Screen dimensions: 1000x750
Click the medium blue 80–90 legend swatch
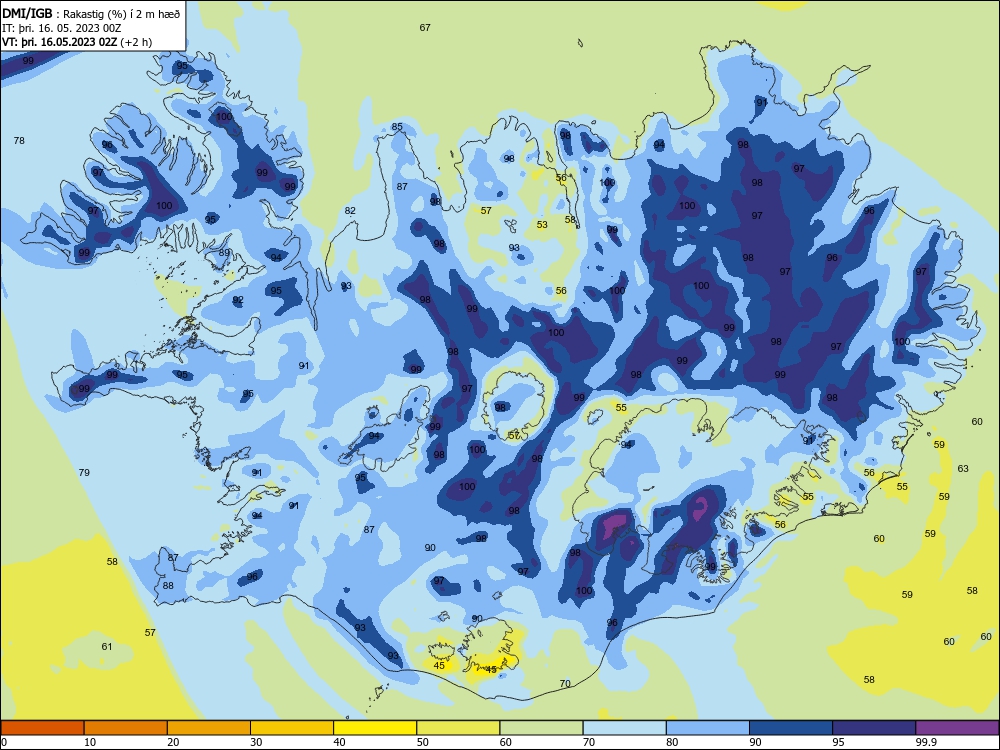[x=708, y=728]
